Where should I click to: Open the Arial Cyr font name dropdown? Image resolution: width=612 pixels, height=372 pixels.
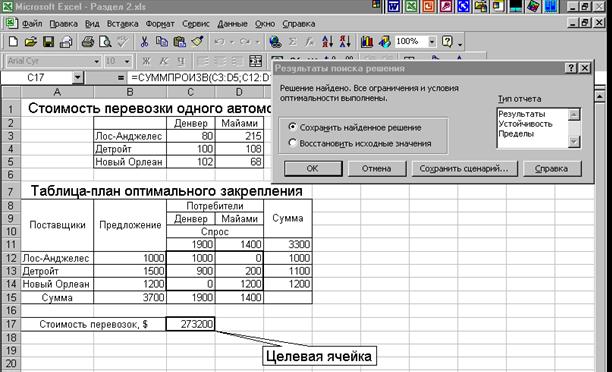(x=96, y=61)
